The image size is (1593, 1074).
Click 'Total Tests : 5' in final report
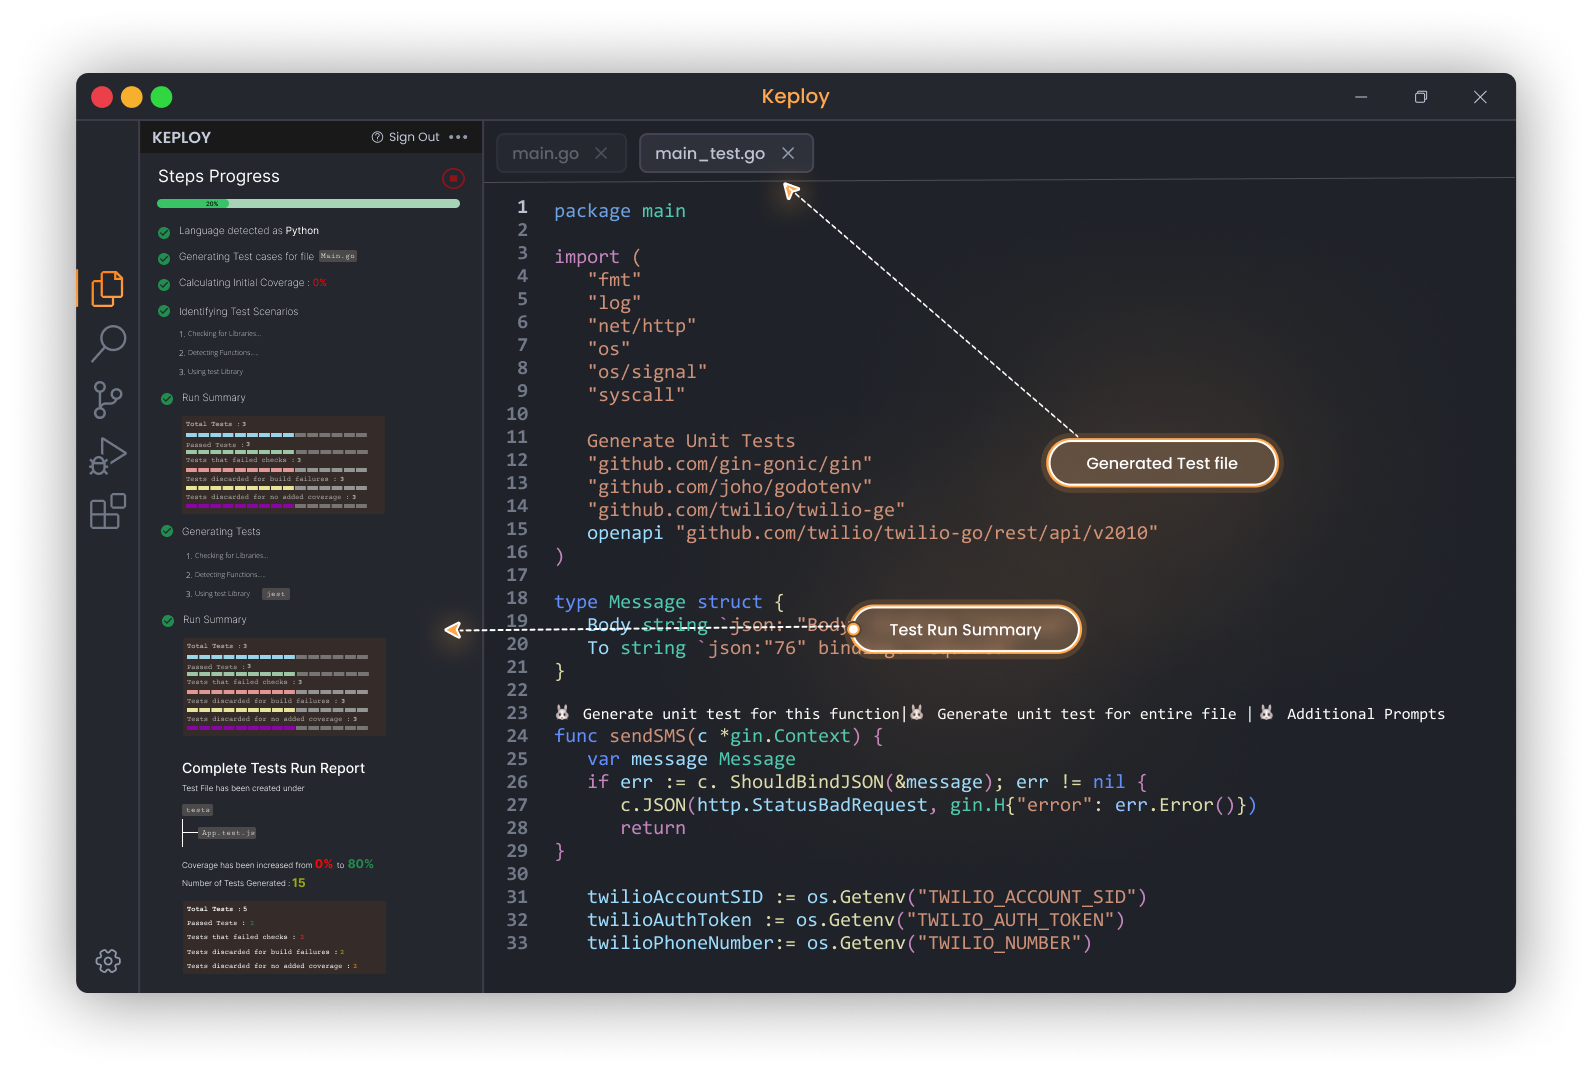217,909
